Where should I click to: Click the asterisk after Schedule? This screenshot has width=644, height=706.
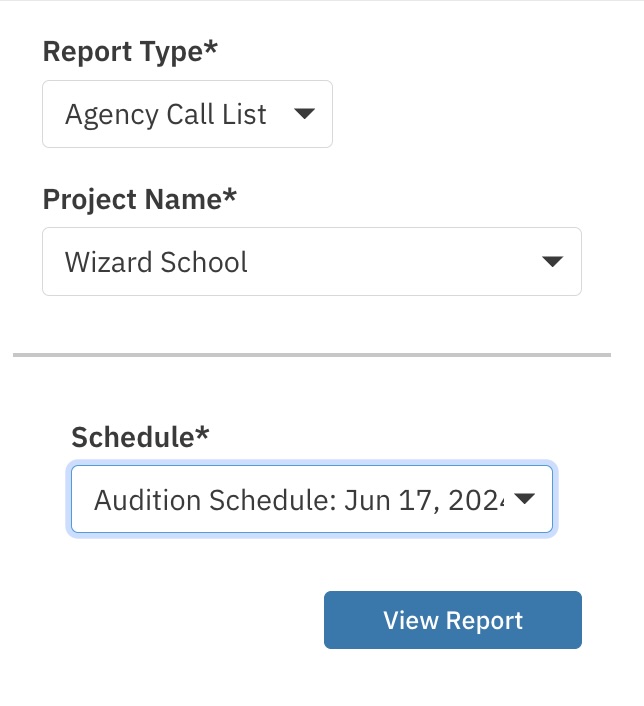[x=204, y=434]
